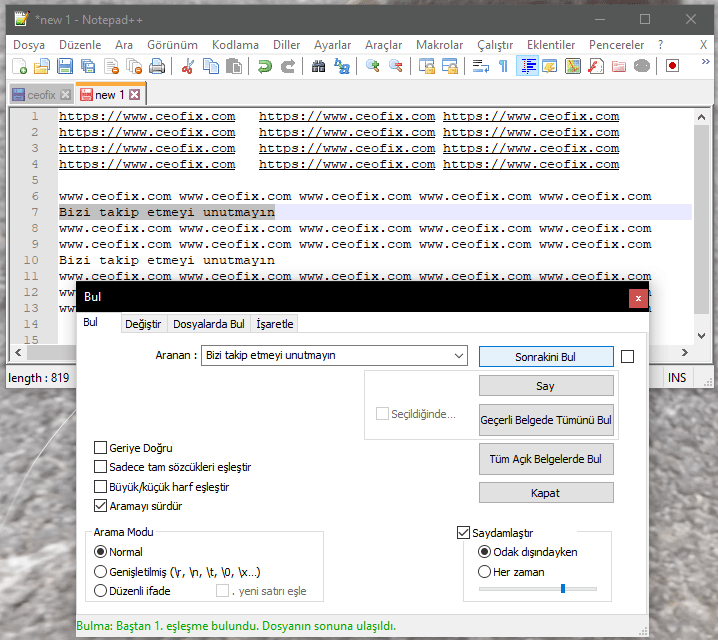Enable Sadece tam sözcükleri eşleştir option
718x640 pixels.
tap(100, 467)
